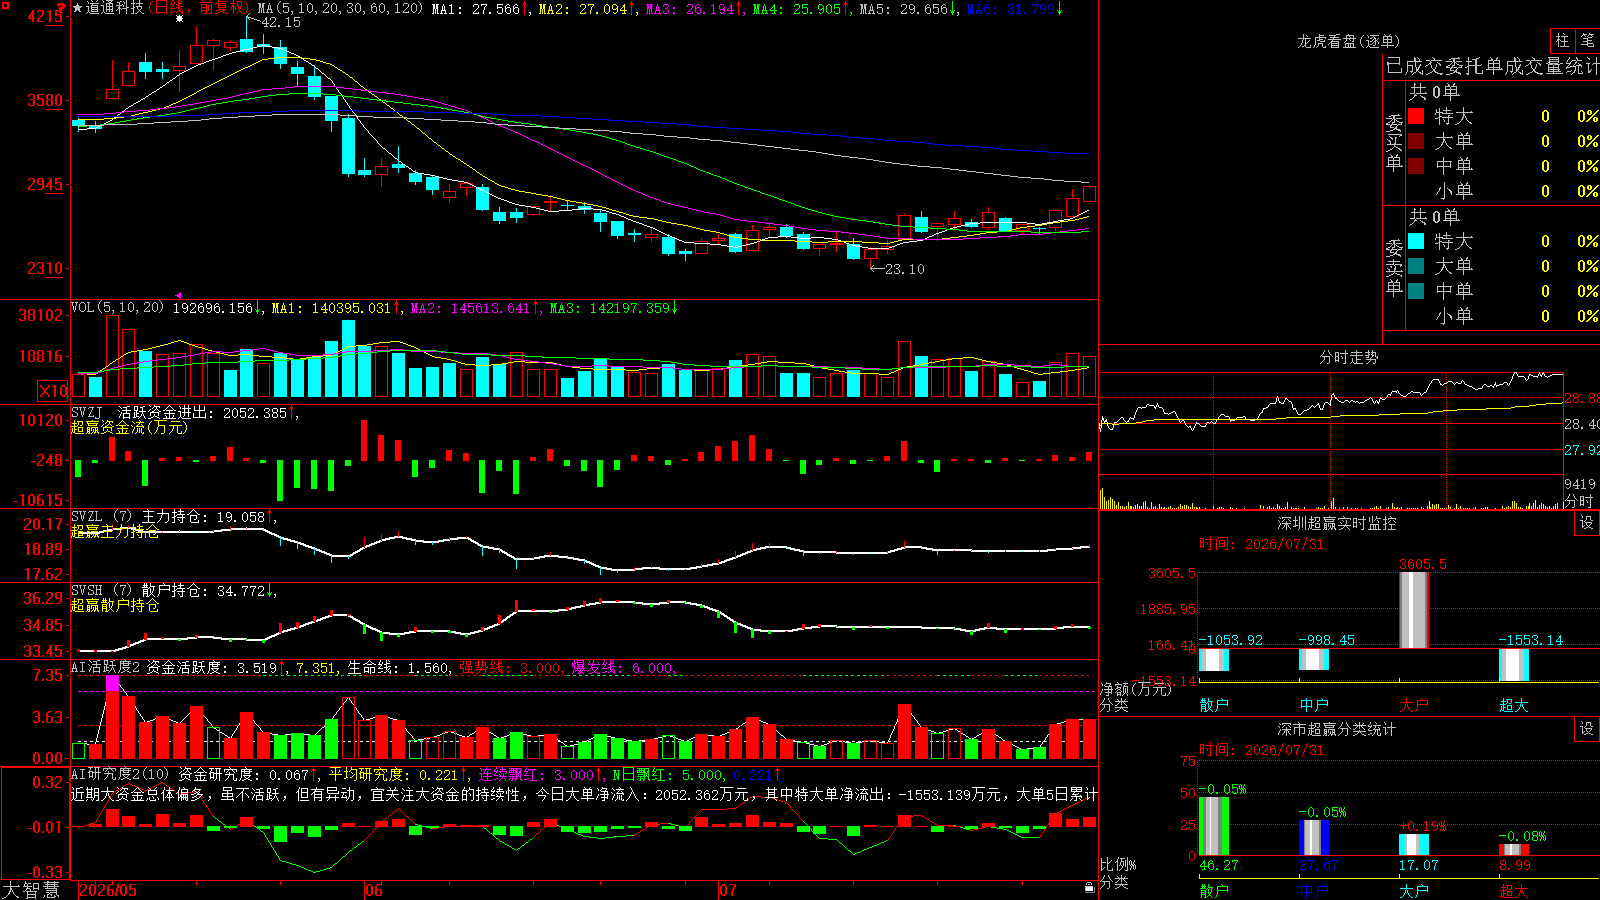This screenshot has width=1600, height=900.
Task: Click the 散户 -1053.92 net outflow bar
Action: pos(1214,659)
